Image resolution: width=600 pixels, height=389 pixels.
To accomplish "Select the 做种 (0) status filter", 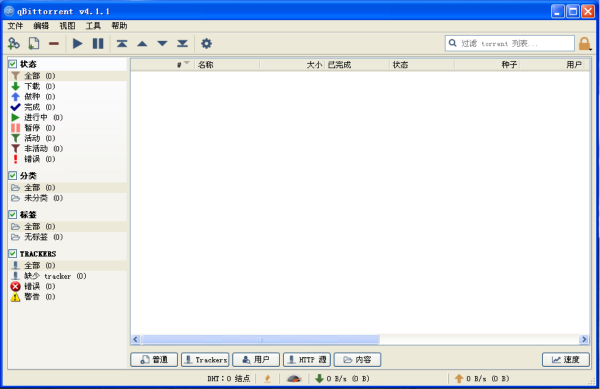I will pos(67,96).
